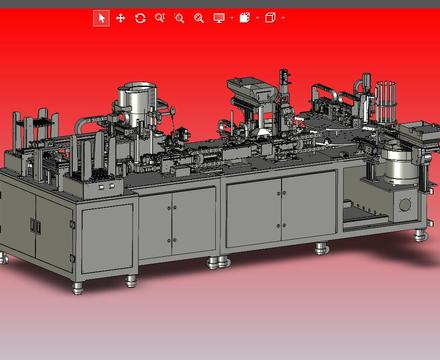Select the center double-door cabinet panel
This screenshot has width=440, height=360.
click(x=281, y=208)
